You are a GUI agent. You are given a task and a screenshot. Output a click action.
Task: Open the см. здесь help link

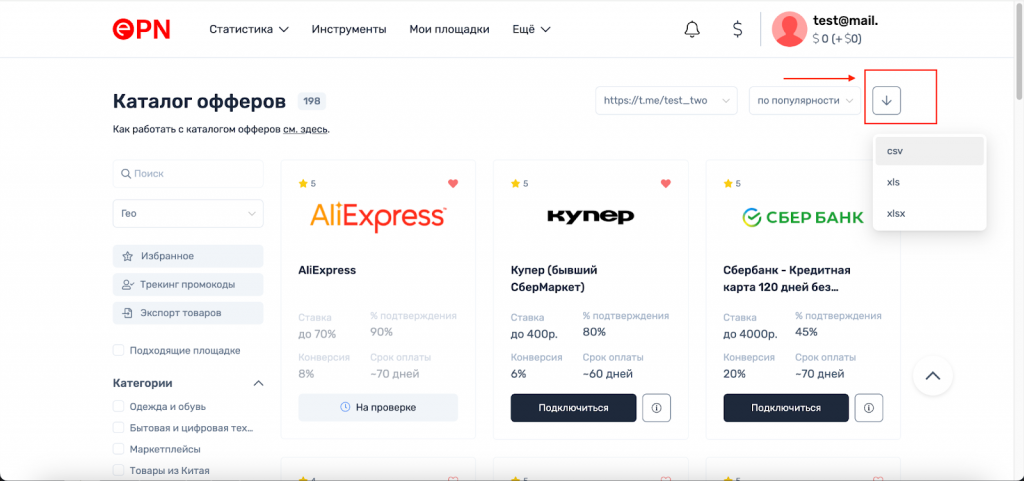(x=306, y=129)
